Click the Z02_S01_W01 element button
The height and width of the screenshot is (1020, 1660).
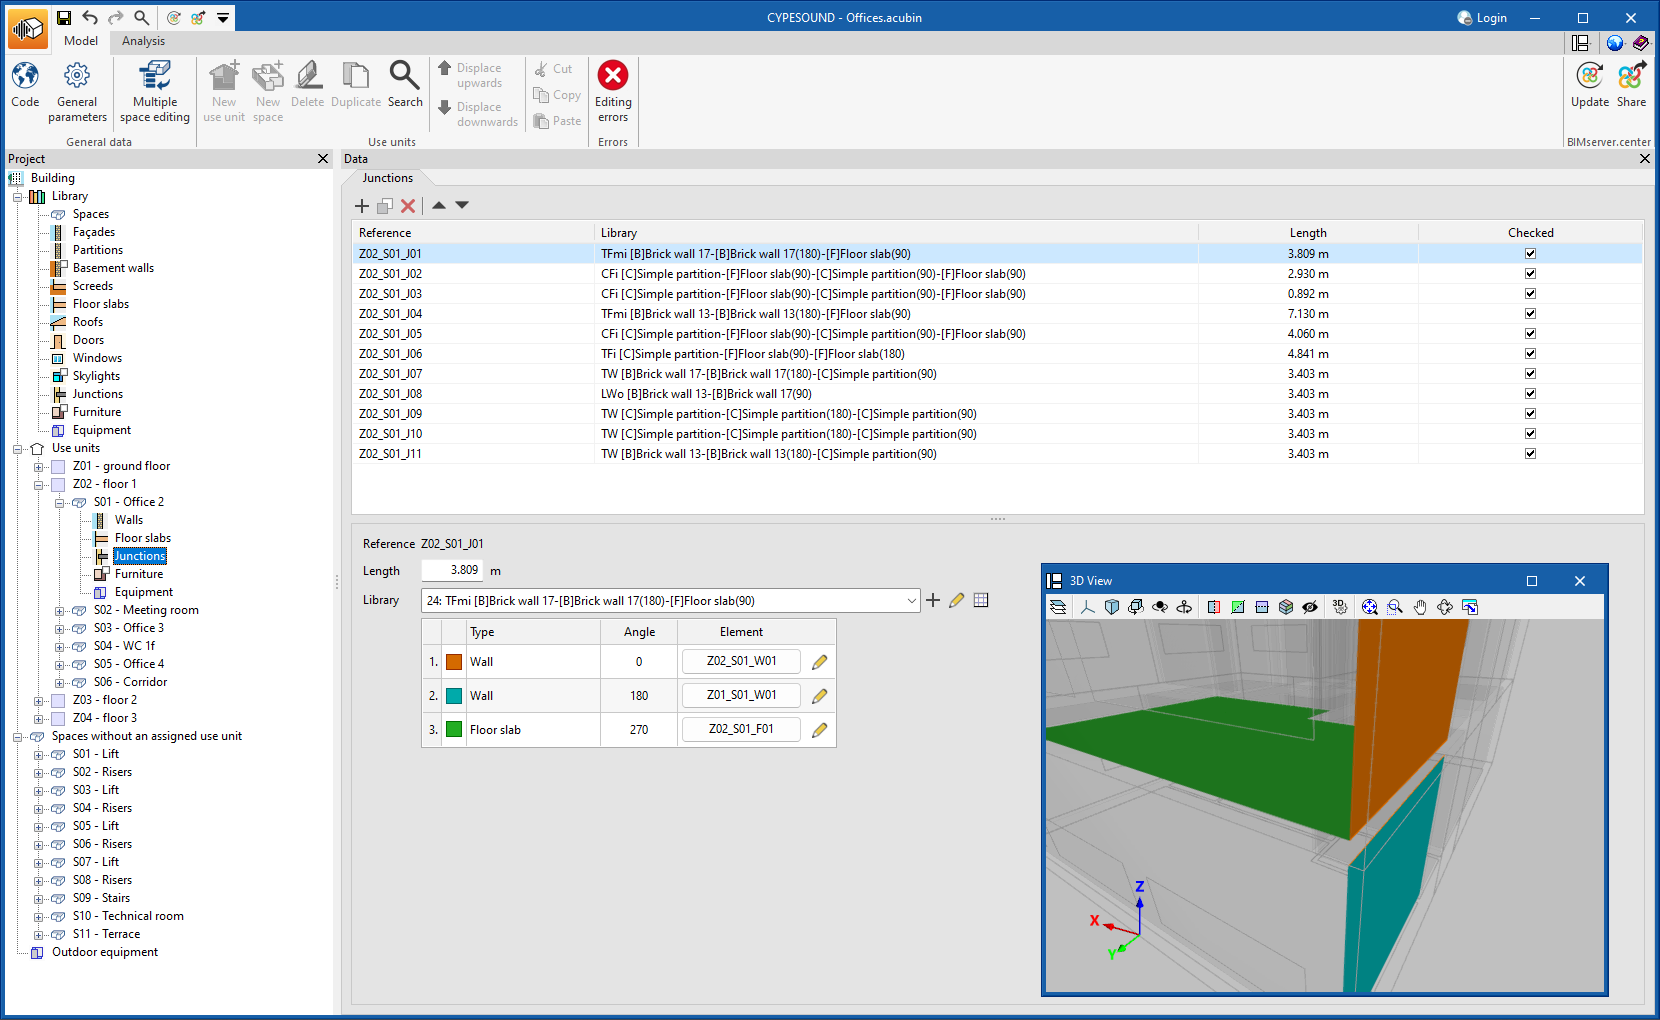[741, 662]
